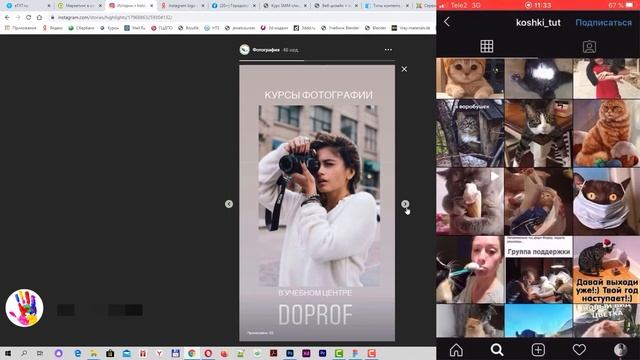Screen dimensions: 640x360
Task: Open Adobe XD from the taskbar
Action: [x=306, y=353]
